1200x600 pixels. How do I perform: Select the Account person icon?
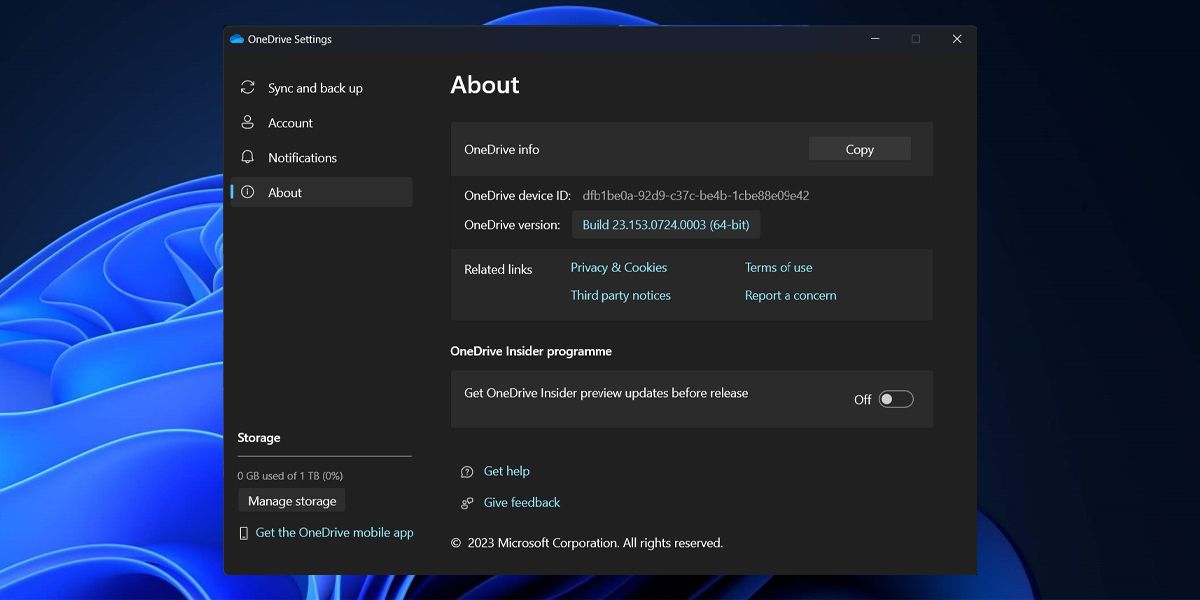248,122
